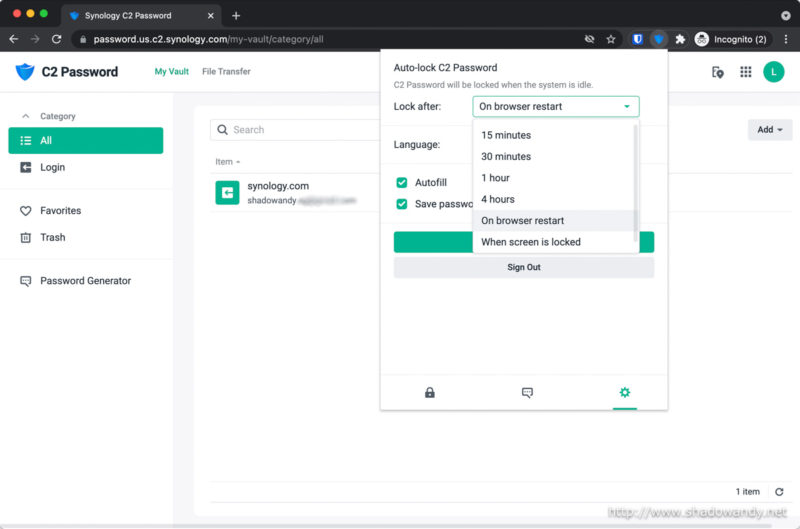The height and width of the screenshot is (529, 800).
Task: Open the Bitwarden extension icon
Action: (x=637, y=39)
